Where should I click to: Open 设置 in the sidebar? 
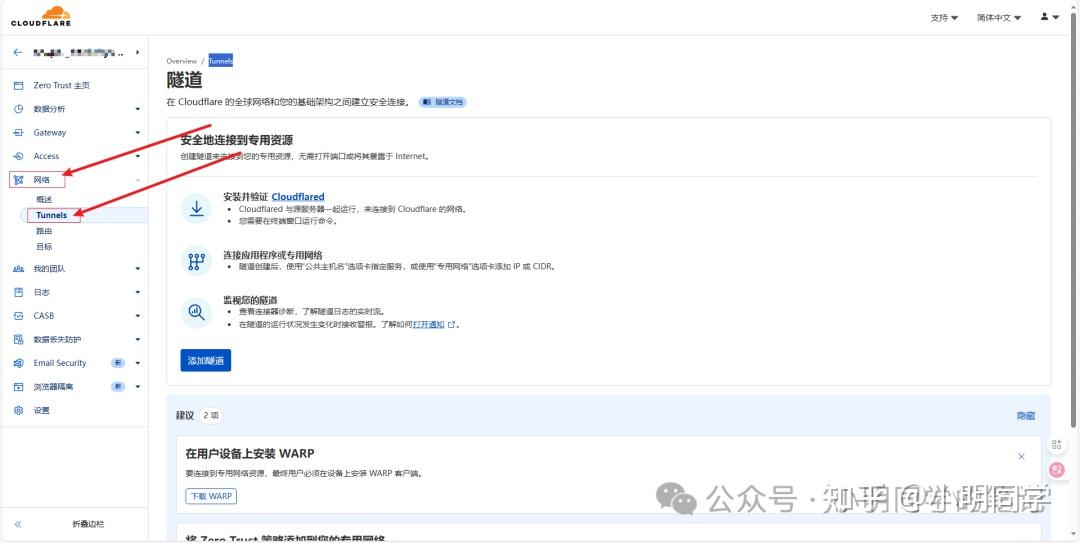point(41,410)
